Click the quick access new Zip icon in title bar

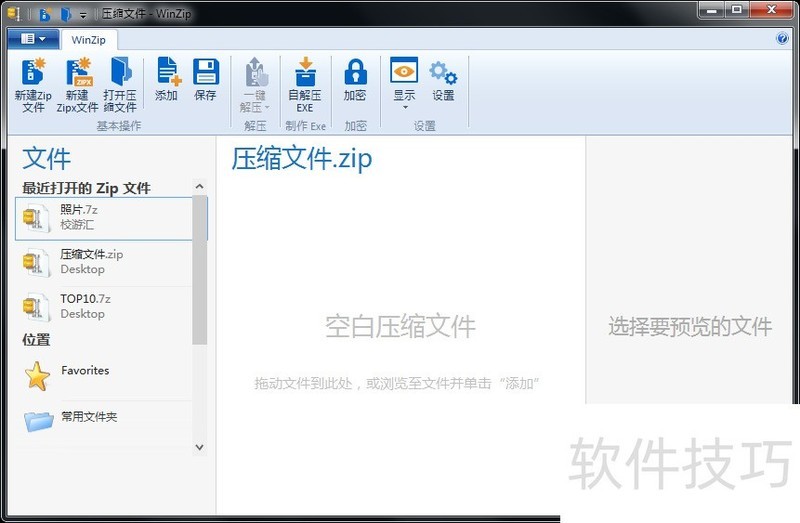tap(45, 14)
